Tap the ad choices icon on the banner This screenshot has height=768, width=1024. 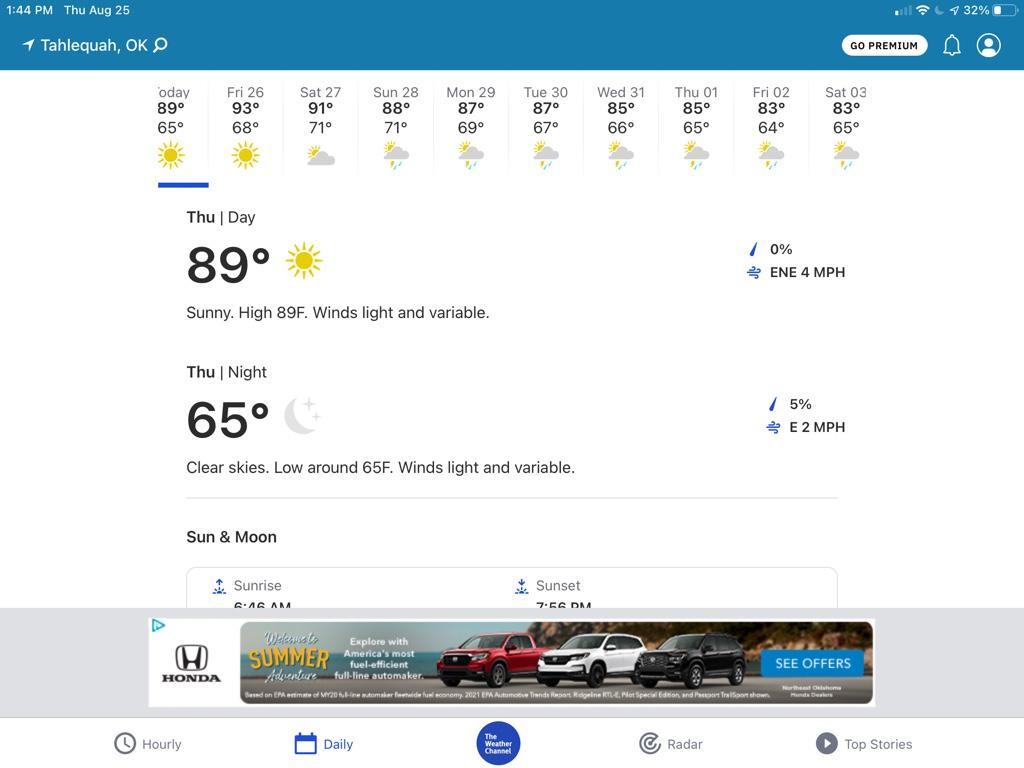(x=158, y=626)
